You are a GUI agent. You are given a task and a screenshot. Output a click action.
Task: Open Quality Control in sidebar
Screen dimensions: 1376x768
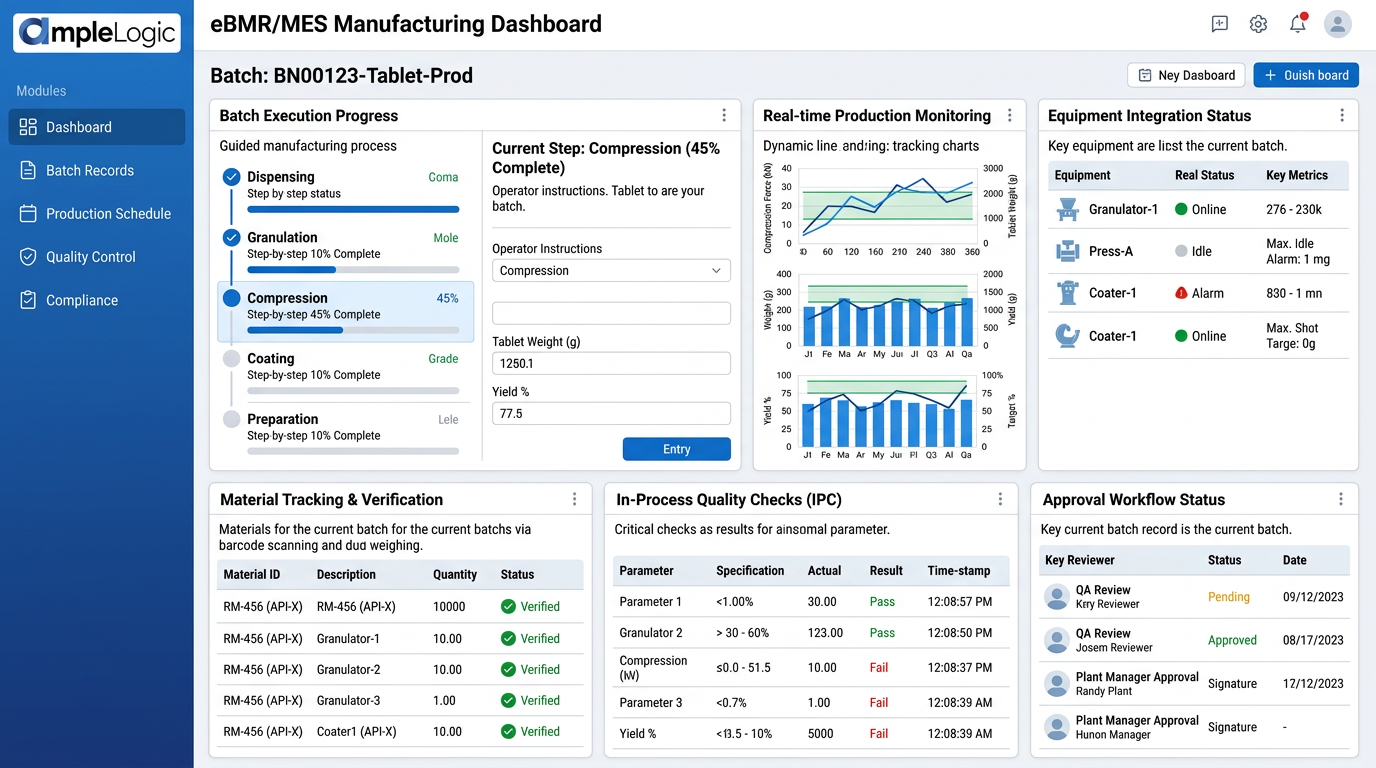(90, 257)
